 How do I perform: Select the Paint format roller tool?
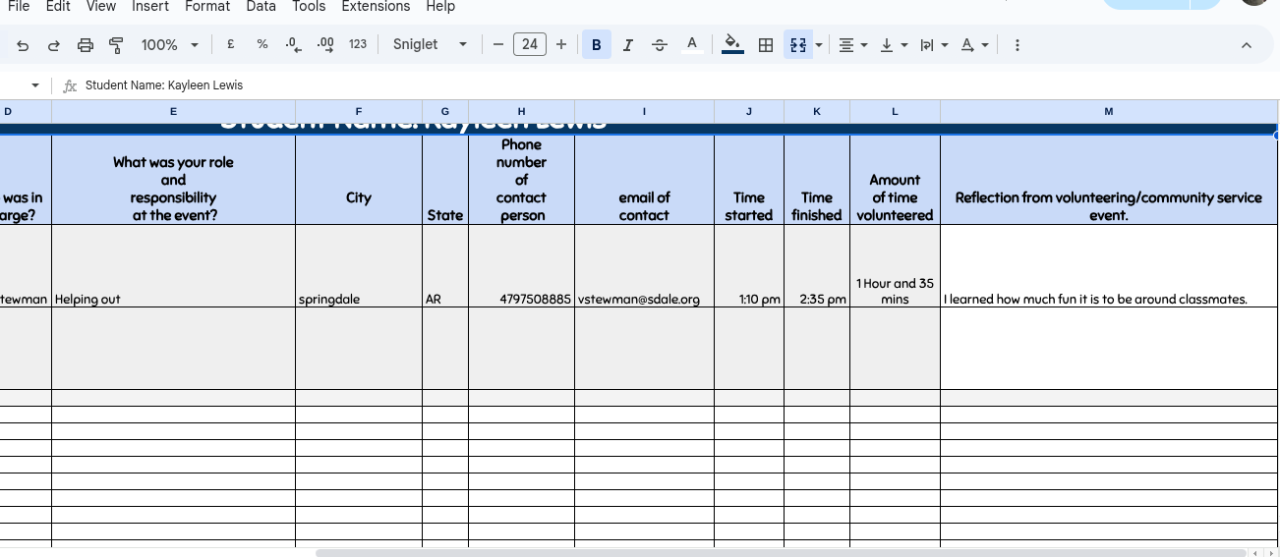click(x=115, y=45)
